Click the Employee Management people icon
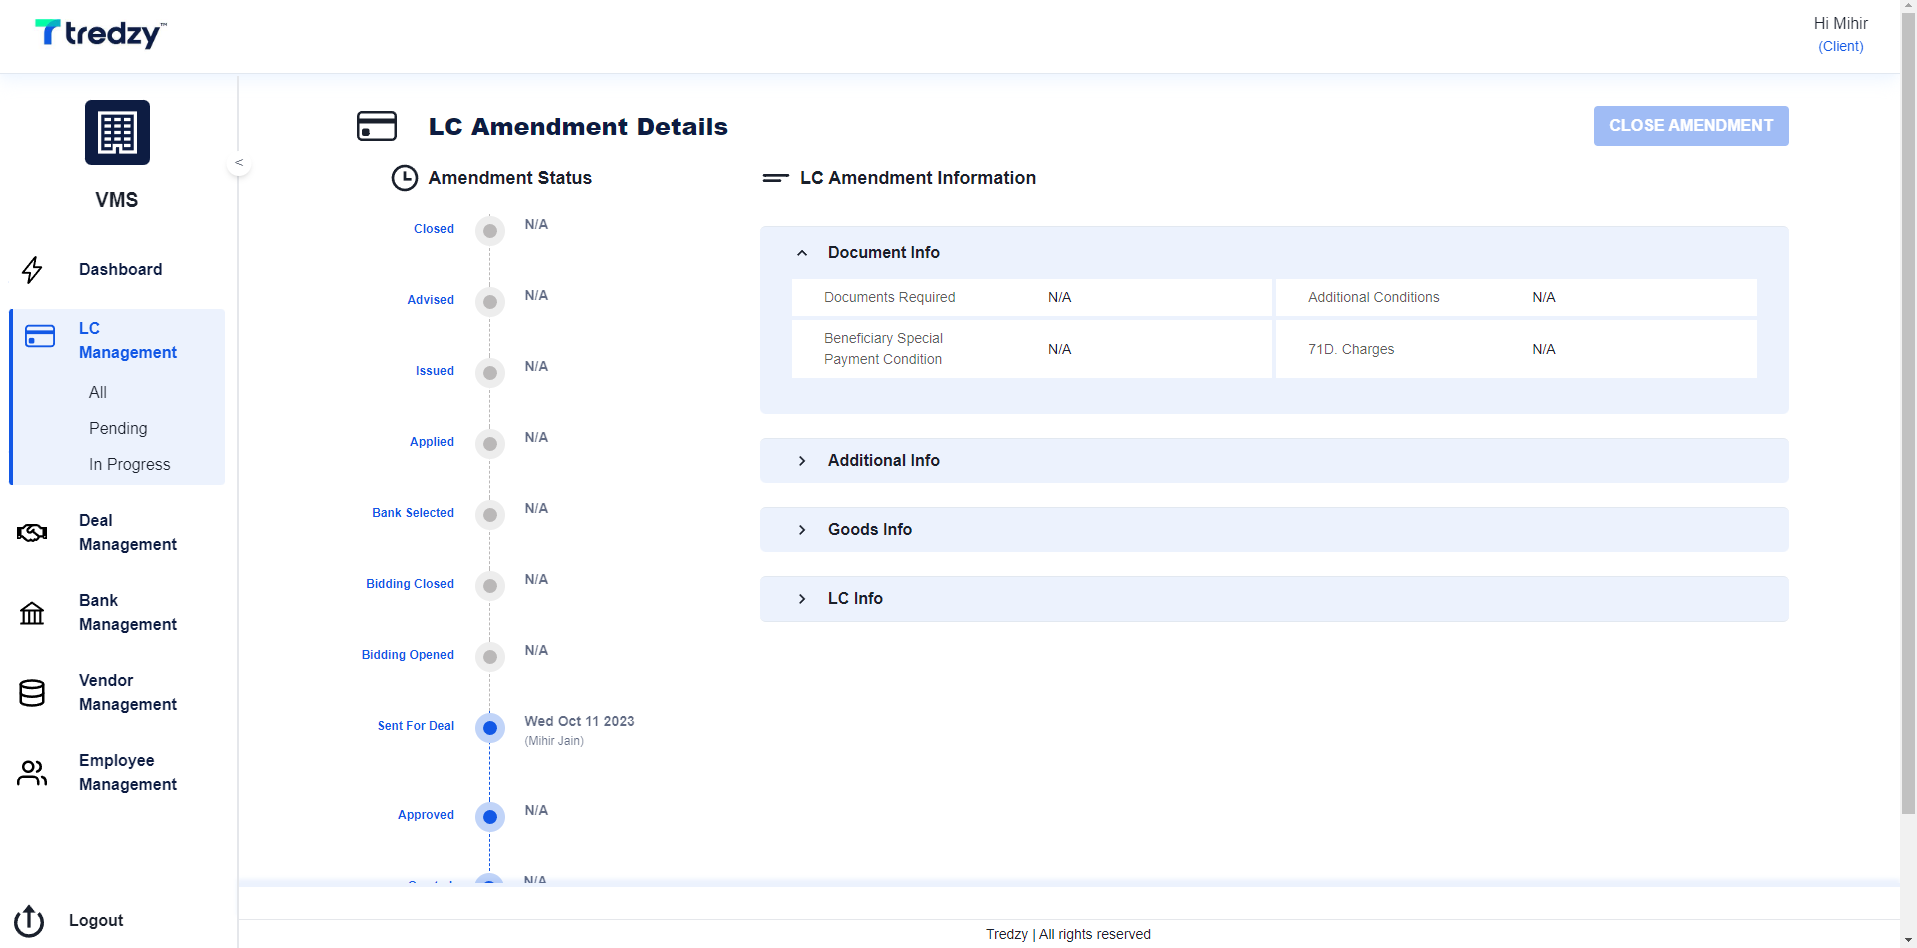 pyautogui.click(x=32, y=773)
